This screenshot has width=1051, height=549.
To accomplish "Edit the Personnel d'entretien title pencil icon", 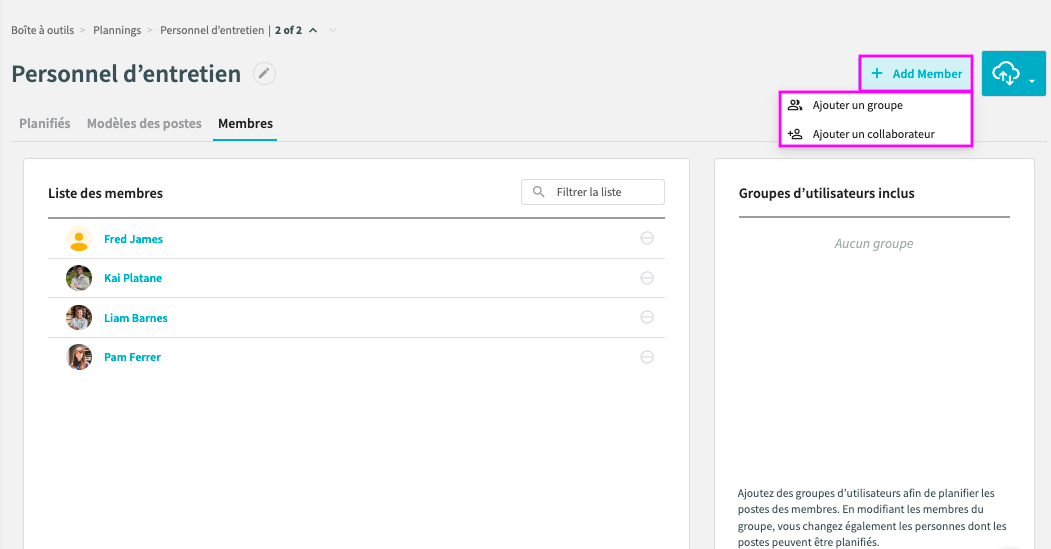I will click(x=264, y=74).
